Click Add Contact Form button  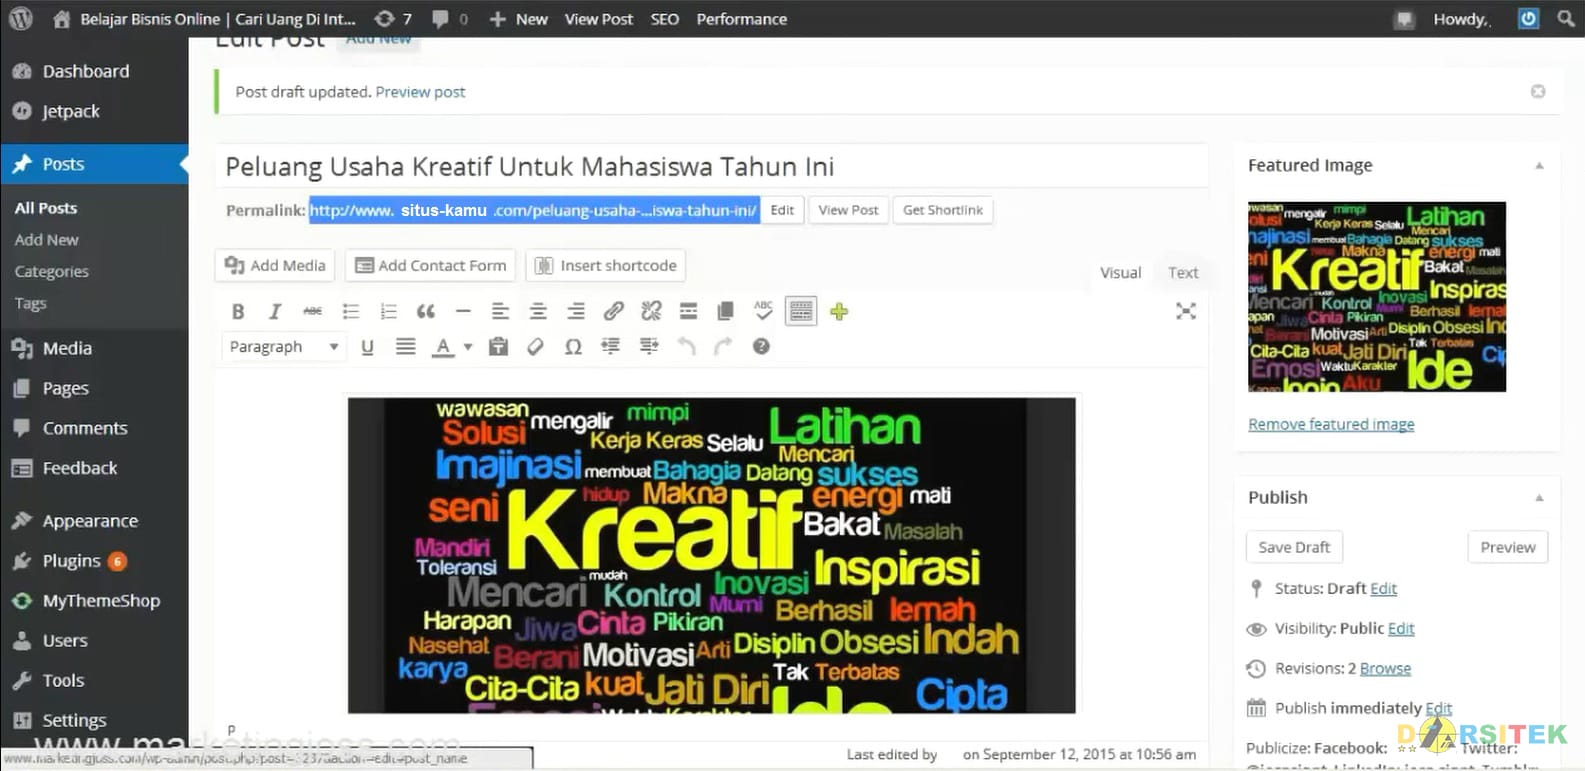[x=430, y=265]
